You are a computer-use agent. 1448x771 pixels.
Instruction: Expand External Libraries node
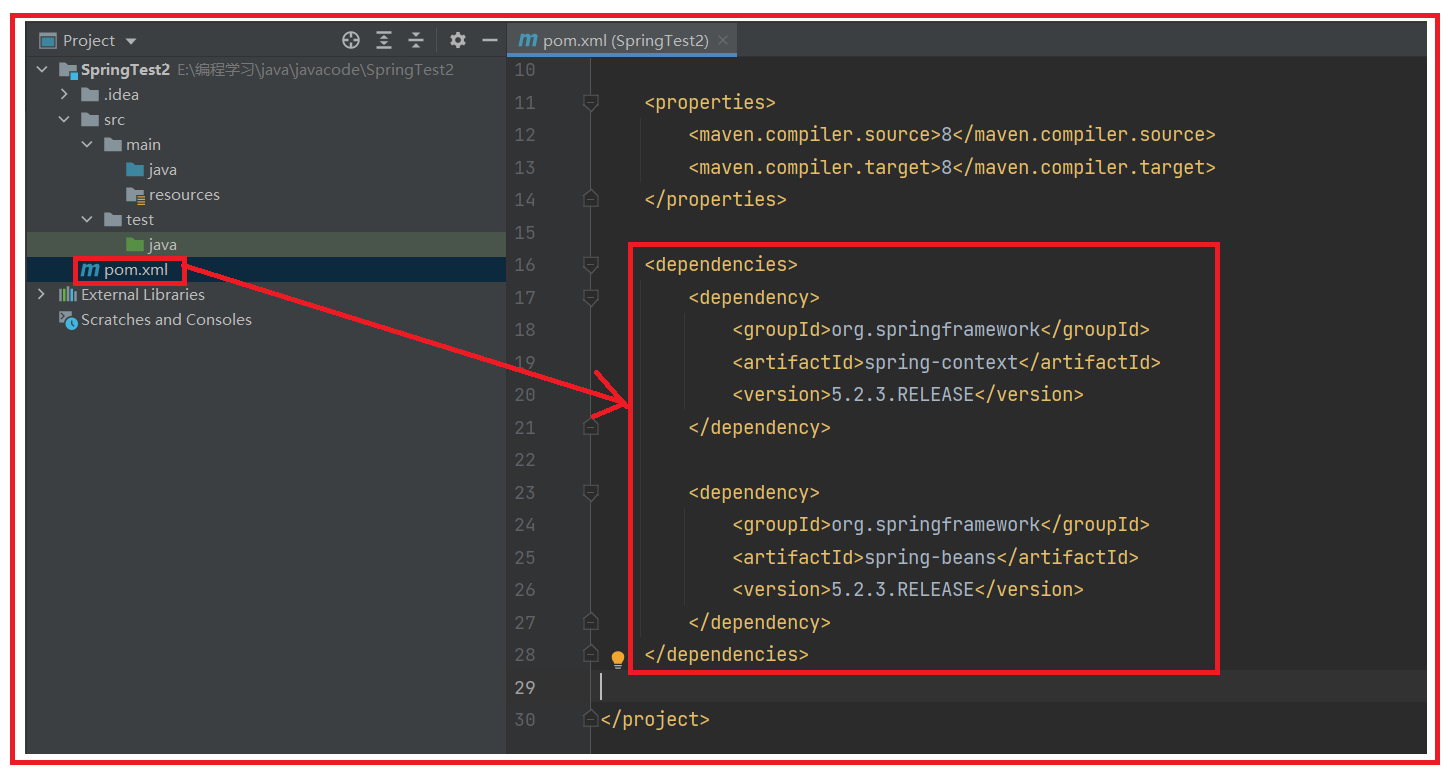pos(41,294)
